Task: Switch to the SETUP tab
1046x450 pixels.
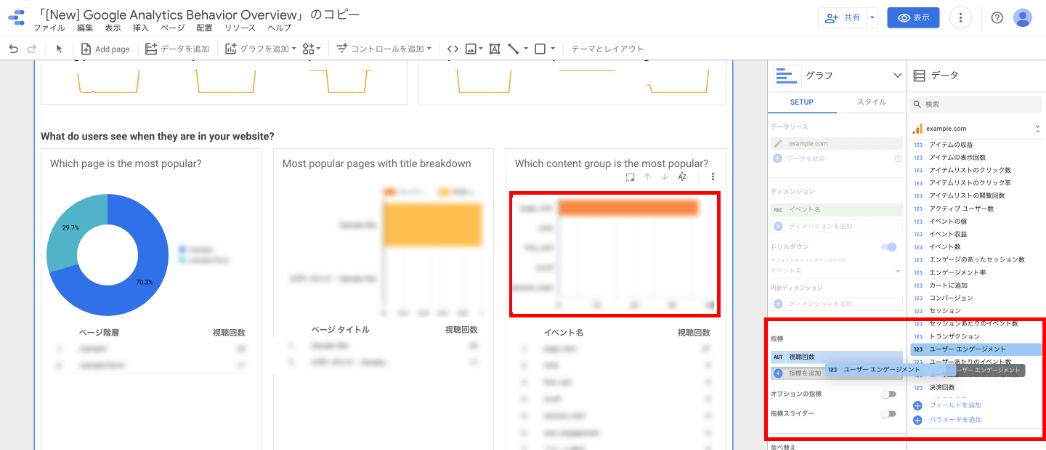Action: point(803,102)
